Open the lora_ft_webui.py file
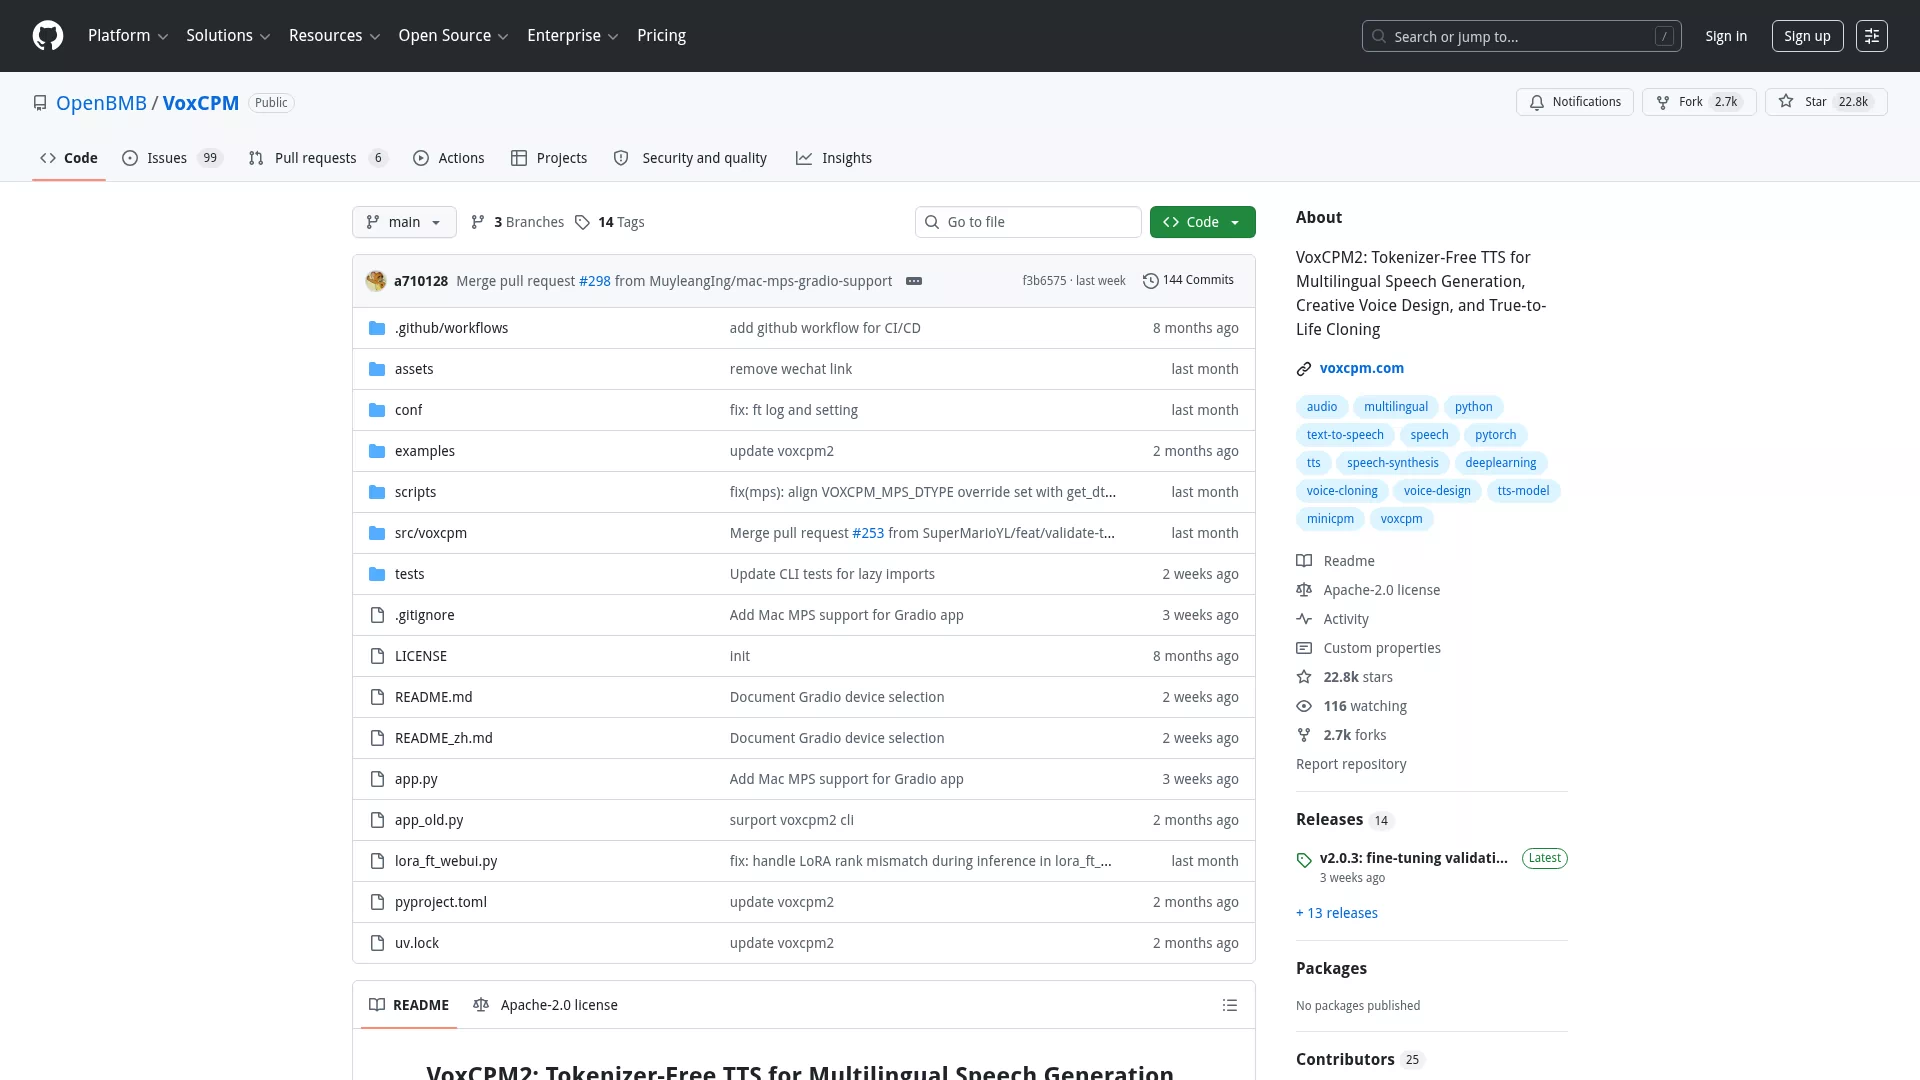 point(446,861)
